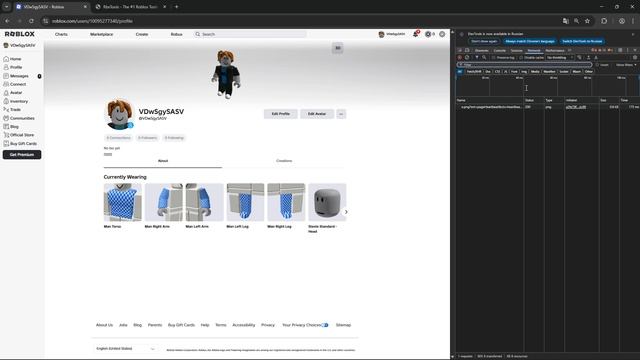Open Profile in the left sidebar
The width and height of the screenshot is (640, 360).
(13, 67)
